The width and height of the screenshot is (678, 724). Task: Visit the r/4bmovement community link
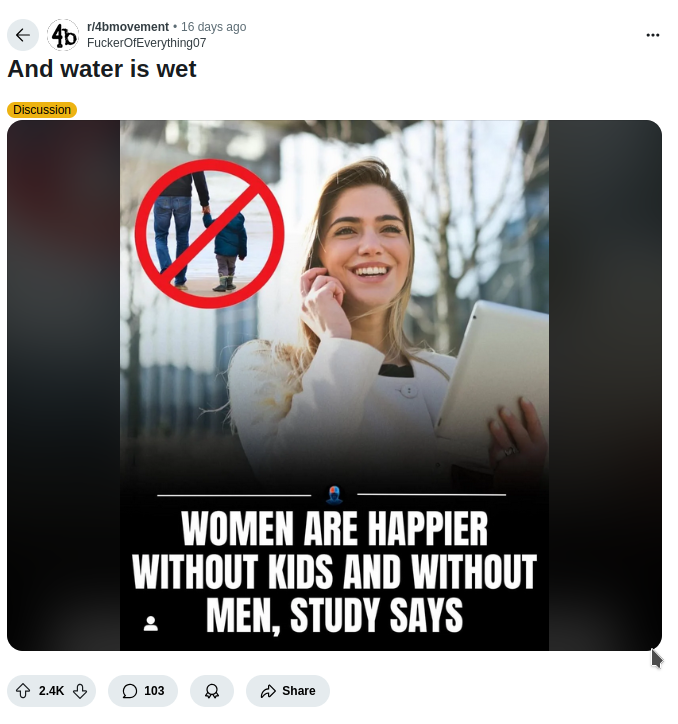(128, 27)
